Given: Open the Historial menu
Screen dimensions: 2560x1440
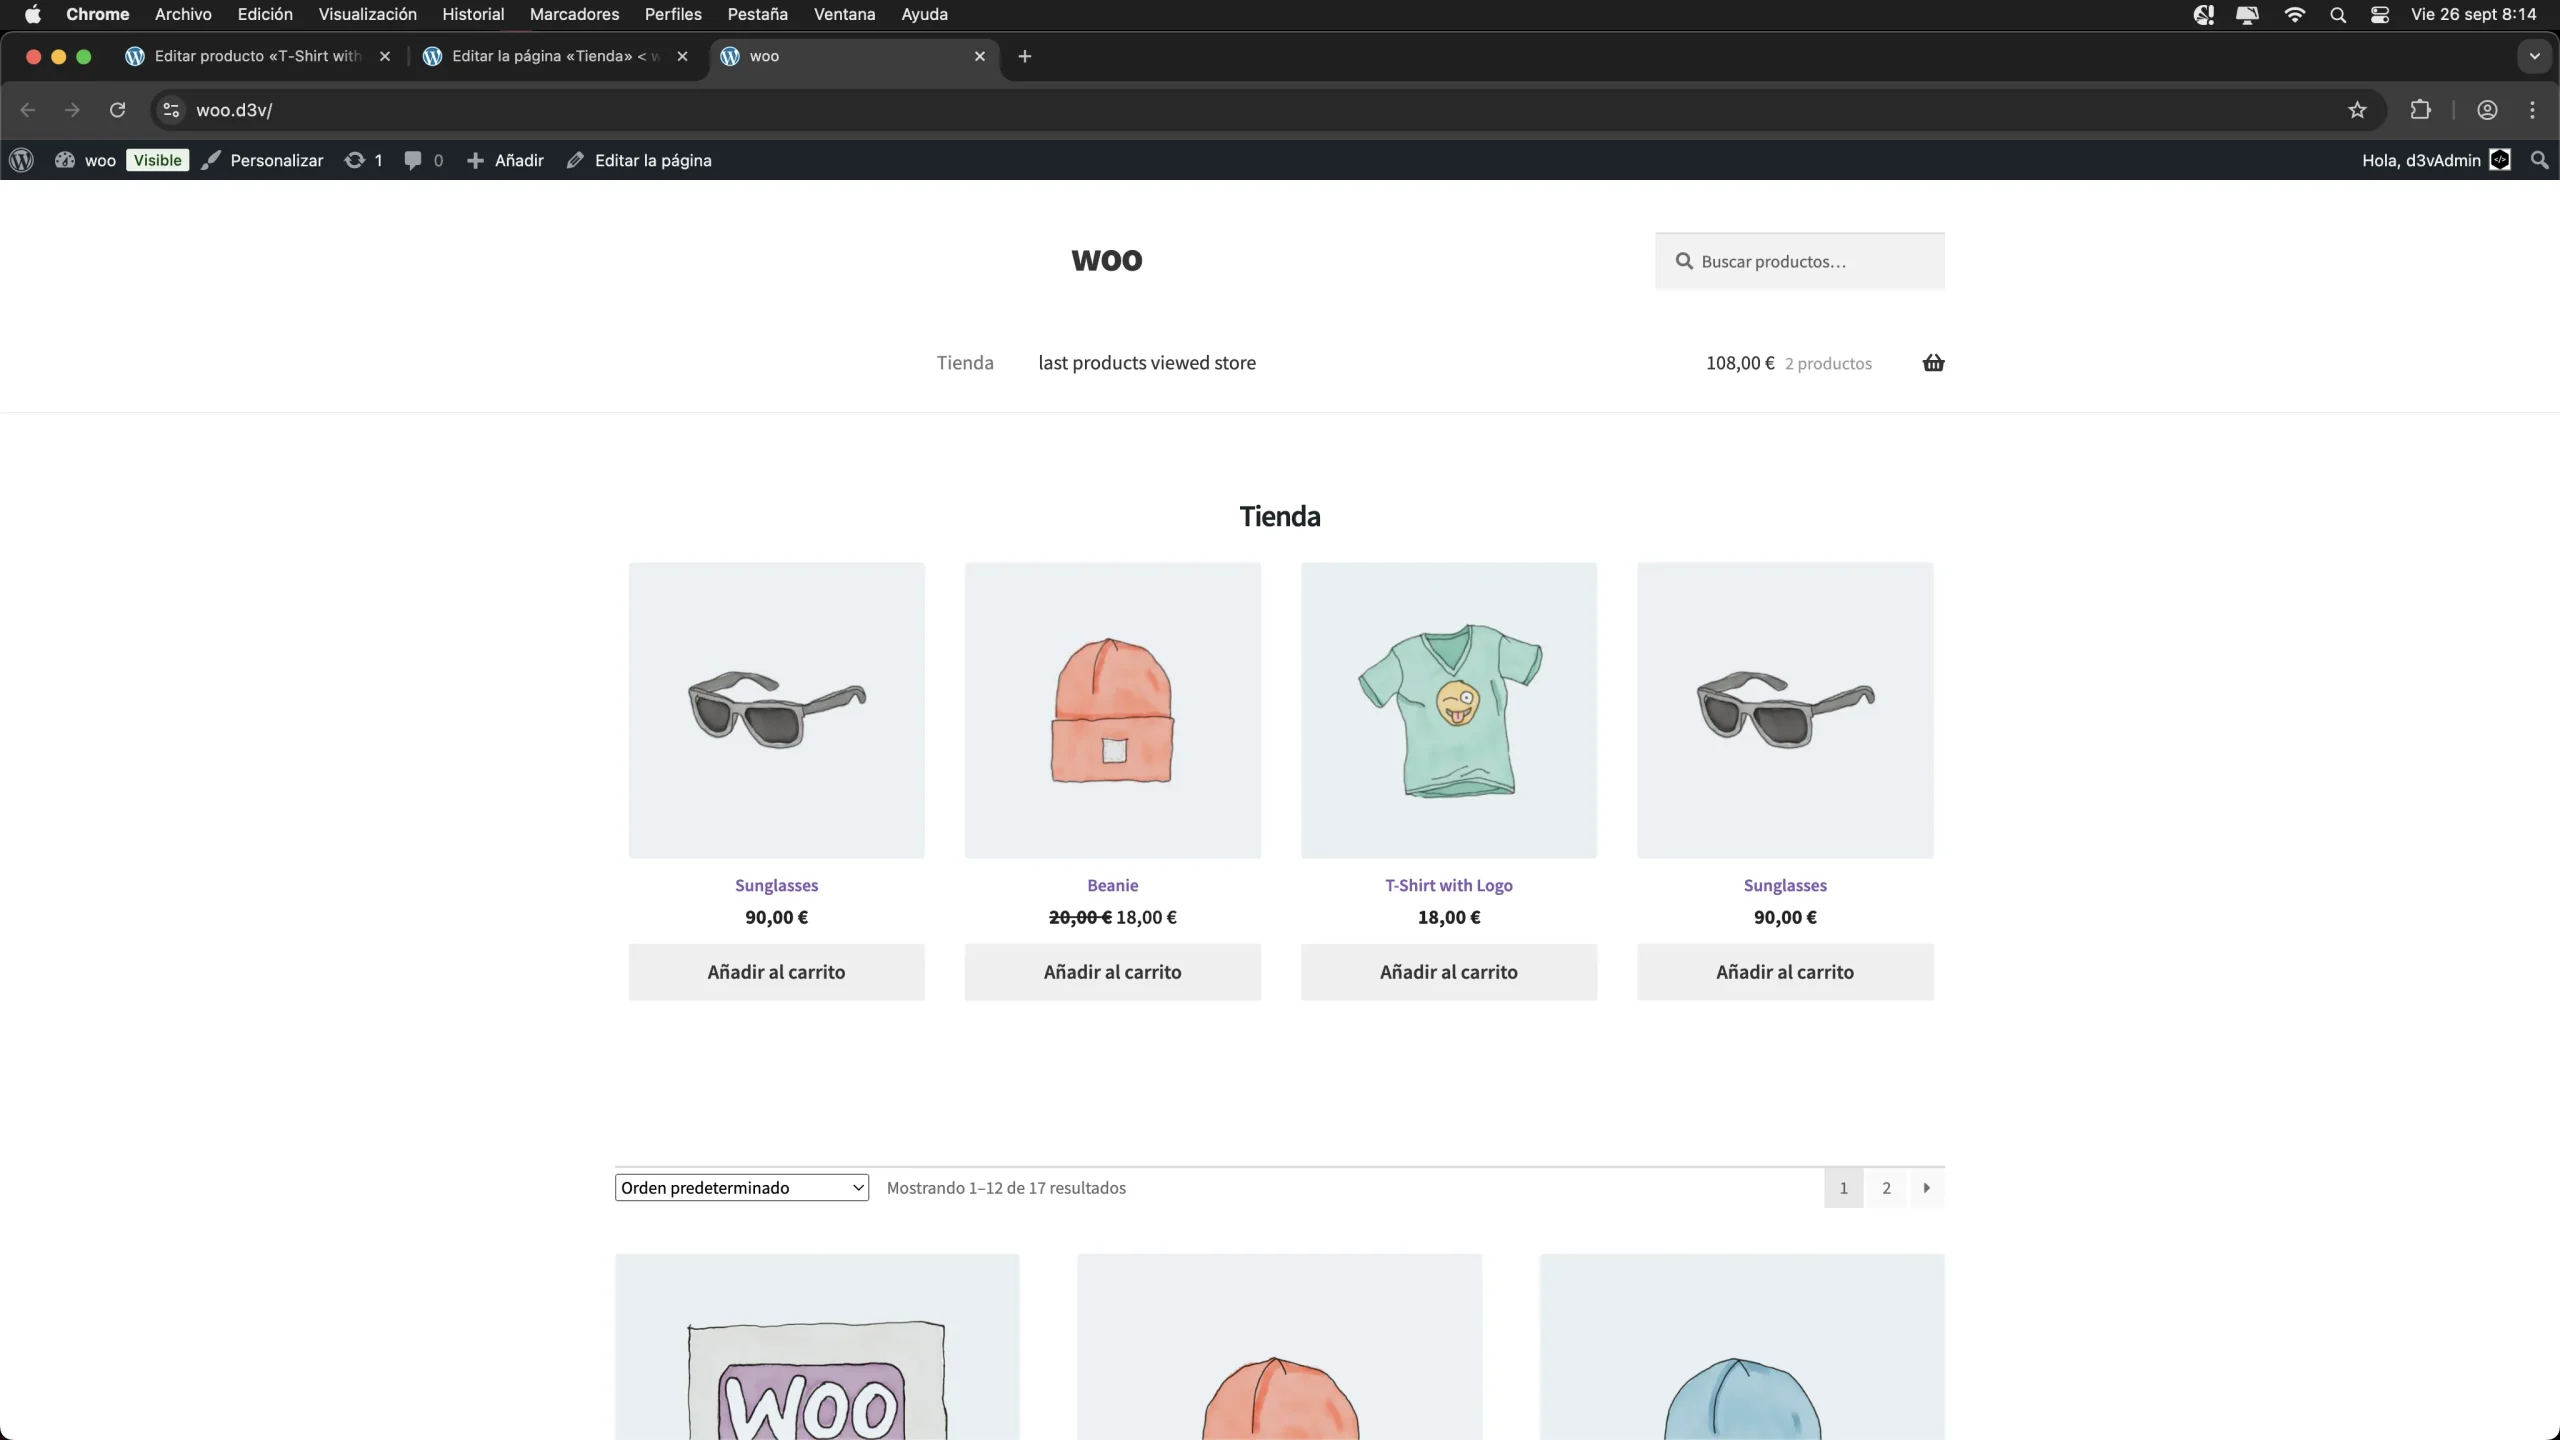Looking at the screenshot, I should [473, 14].
